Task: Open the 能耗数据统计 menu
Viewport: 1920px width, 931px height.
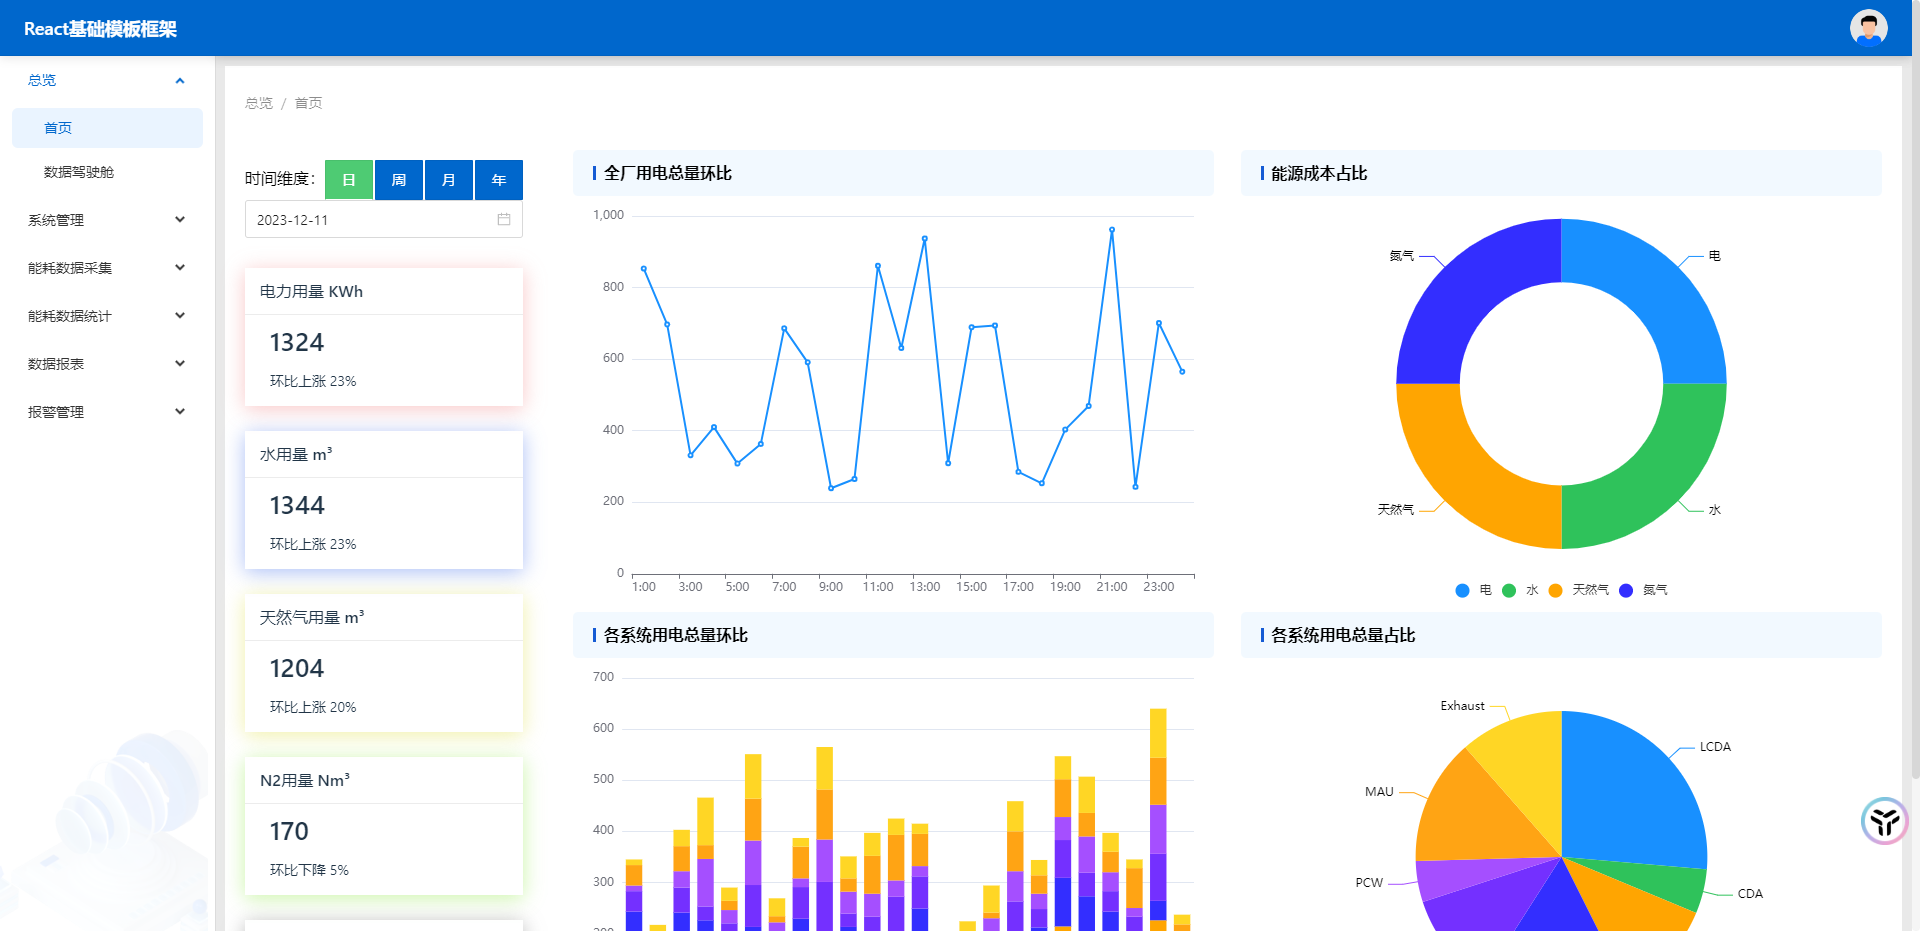Action: tap(107, 316)
